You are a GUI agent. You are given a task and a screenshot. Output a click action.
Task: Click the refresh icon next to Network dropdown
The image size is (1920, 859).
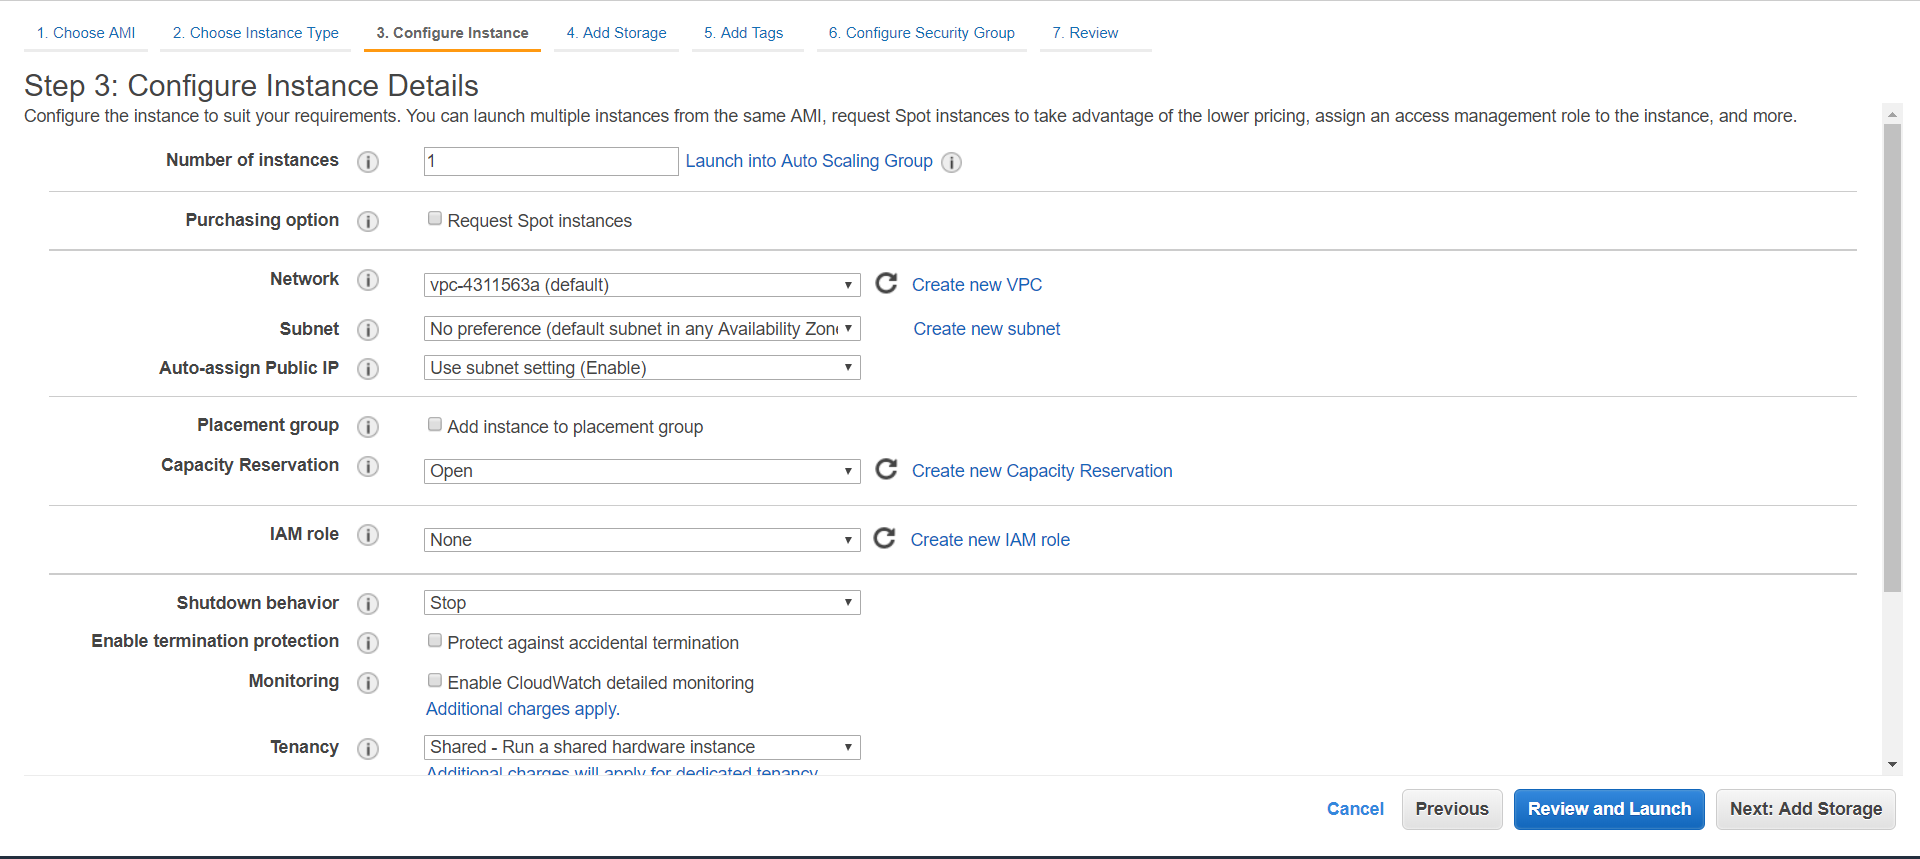(x=886, y=284)
